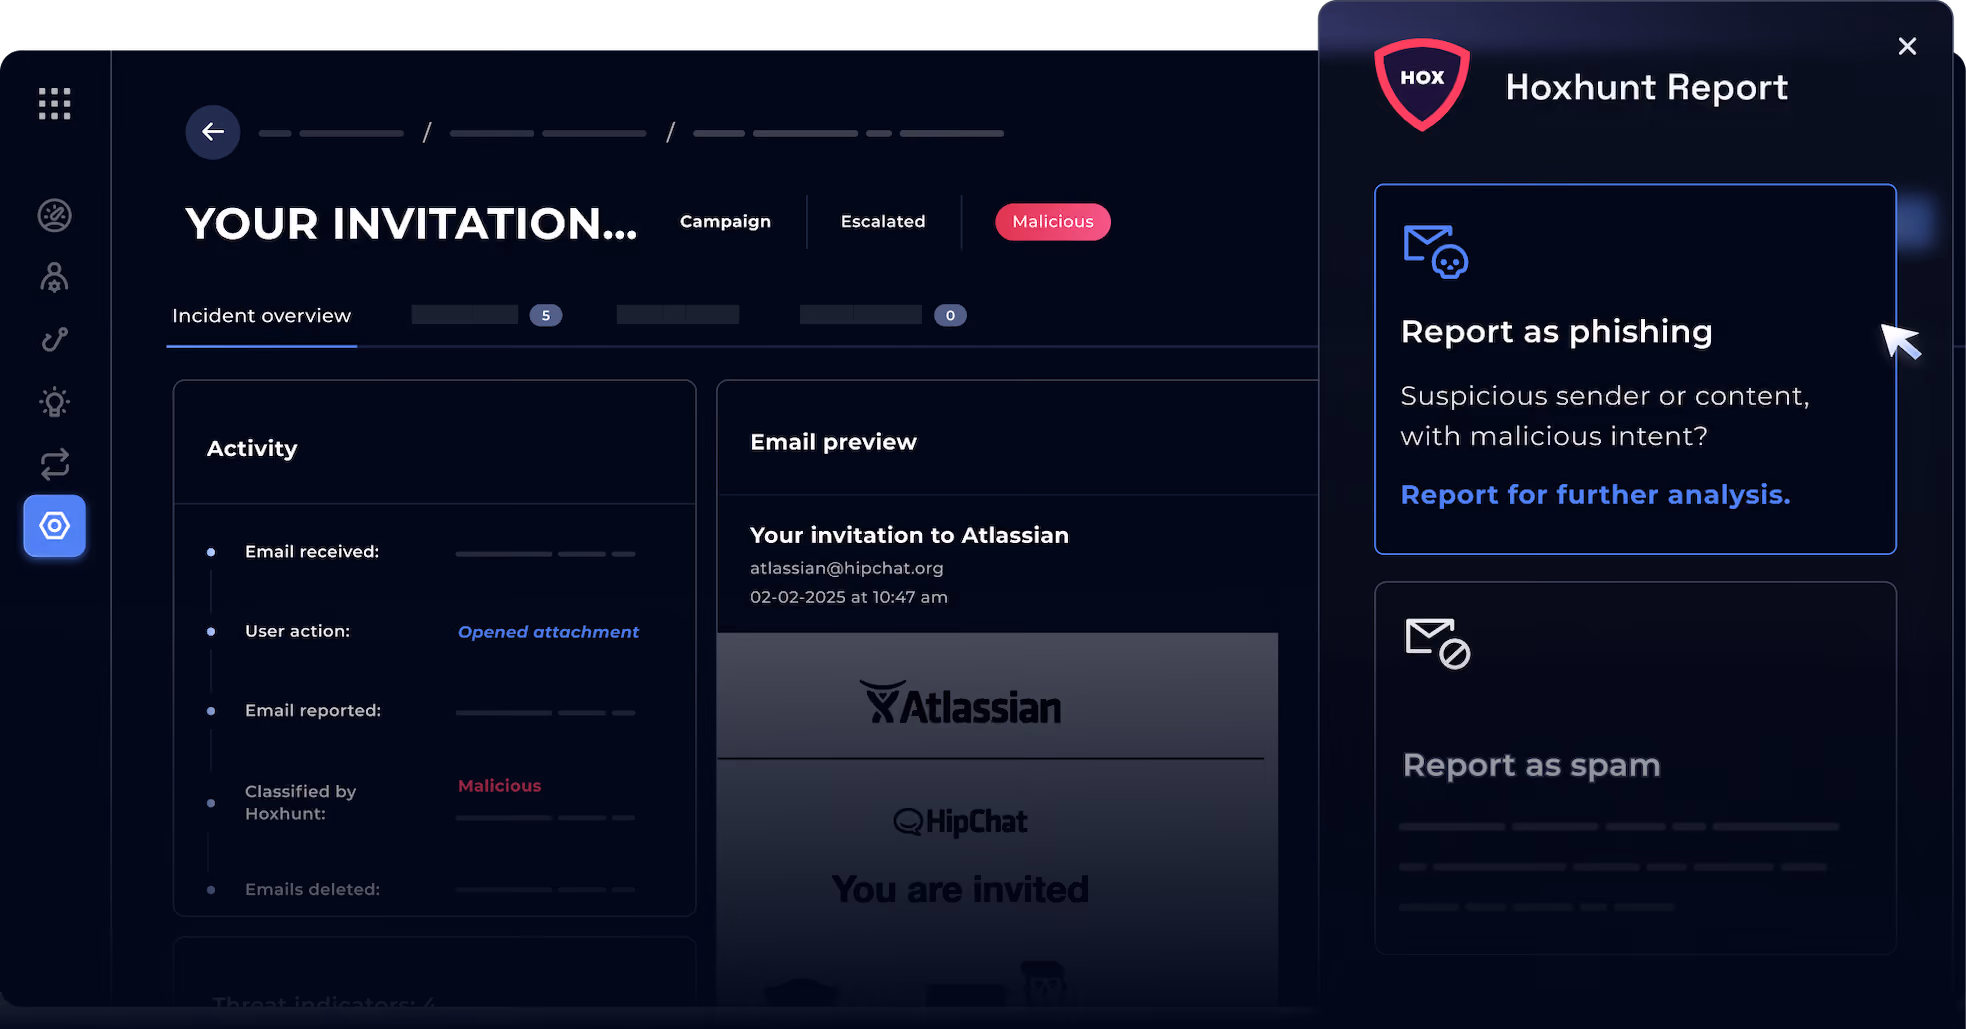Click the Your invitation to Atlassian subject
Screen dimensions: 1966x1029
click(x=909, y=535)
